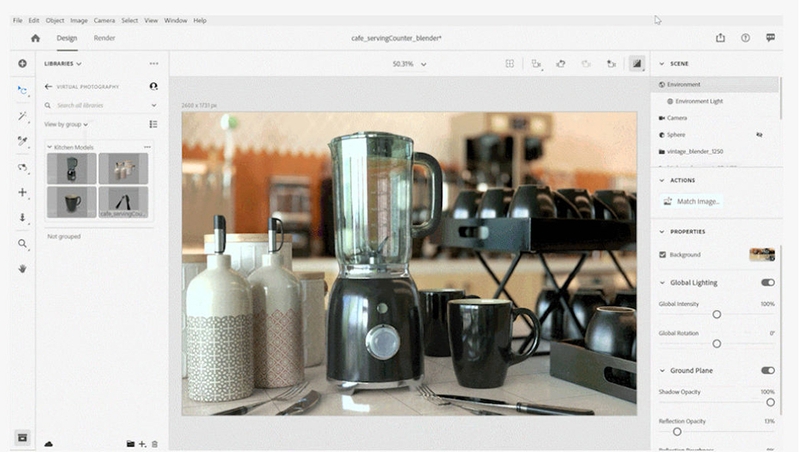Click the Match Image button
This screenshot has width=800, height=452.
tap(692, 202)
